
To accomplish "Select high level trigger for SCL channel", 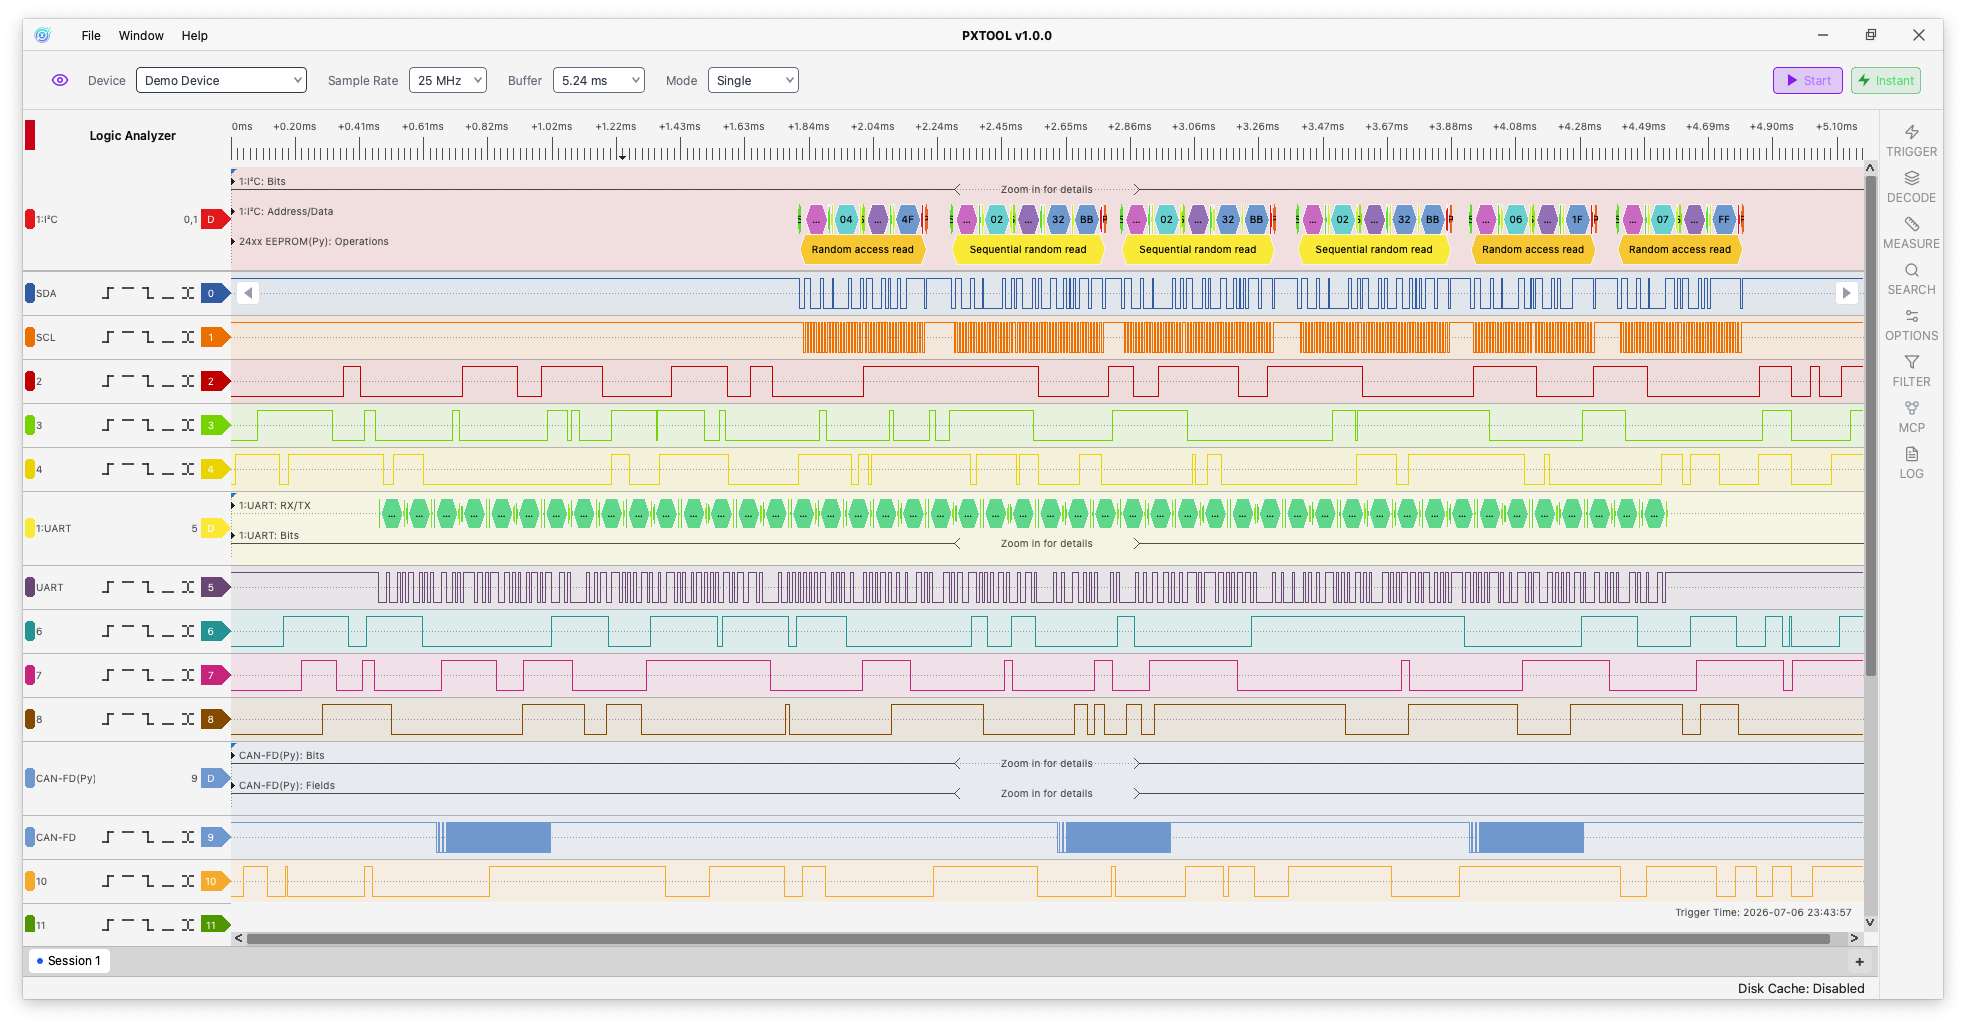I will 128,337.
